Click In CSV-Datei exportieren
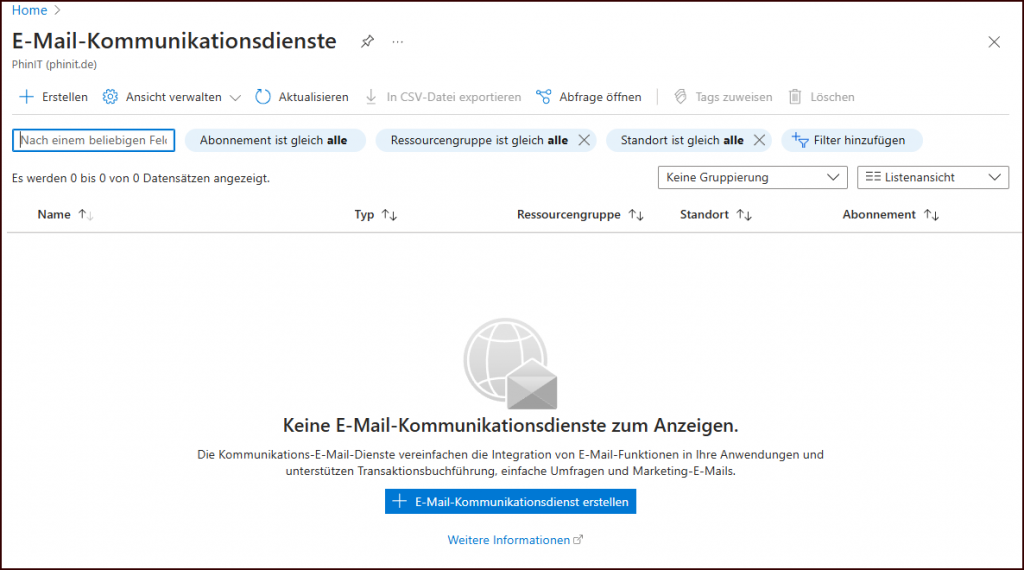The height and width of the screenshot is (570, 1024). (443, 97)
